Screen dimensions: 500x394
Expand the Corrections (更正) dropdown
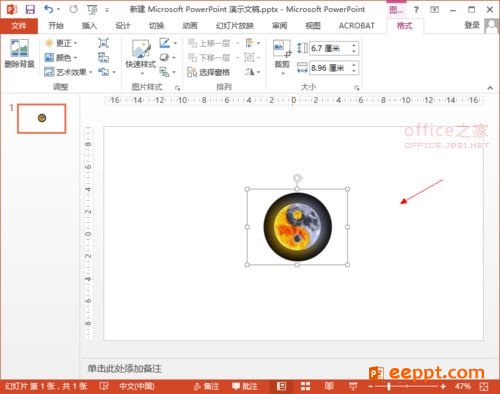click(61, 43)
